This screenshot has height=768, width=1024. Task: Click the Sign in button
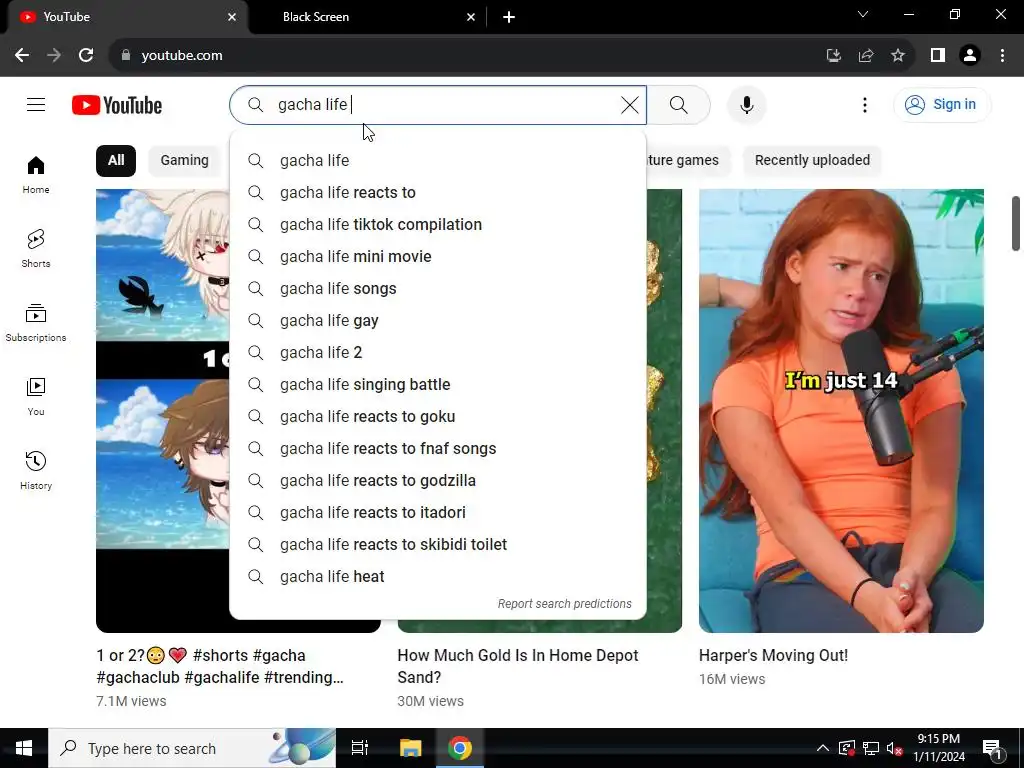coord(942,104)
